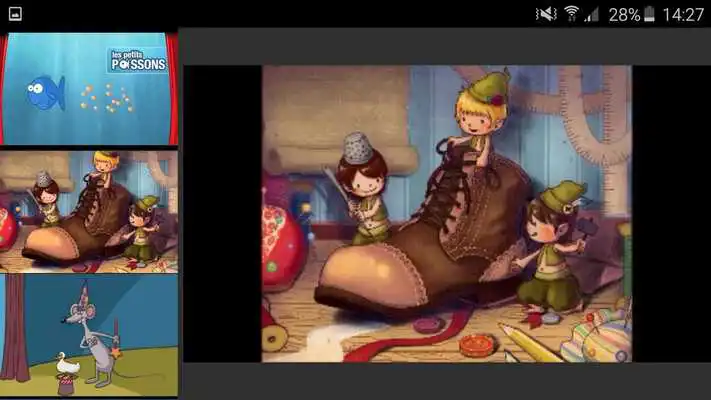Image resolution: width=711 pixels, height=400 pixels.
Task: Tap the muted vibrate icon in status bar
Action: (x=546, y=15)
